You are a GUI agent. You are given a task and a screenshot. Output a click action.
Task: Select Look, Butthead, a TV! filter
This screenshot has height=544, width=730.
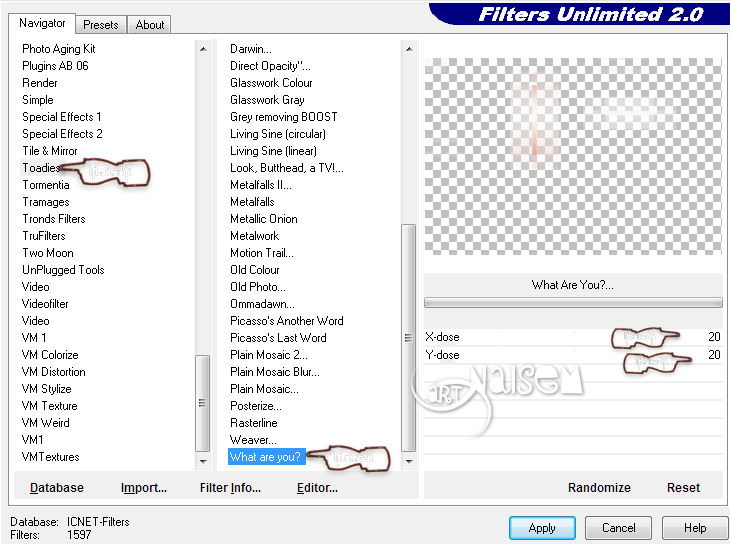(x=287, y=168)
